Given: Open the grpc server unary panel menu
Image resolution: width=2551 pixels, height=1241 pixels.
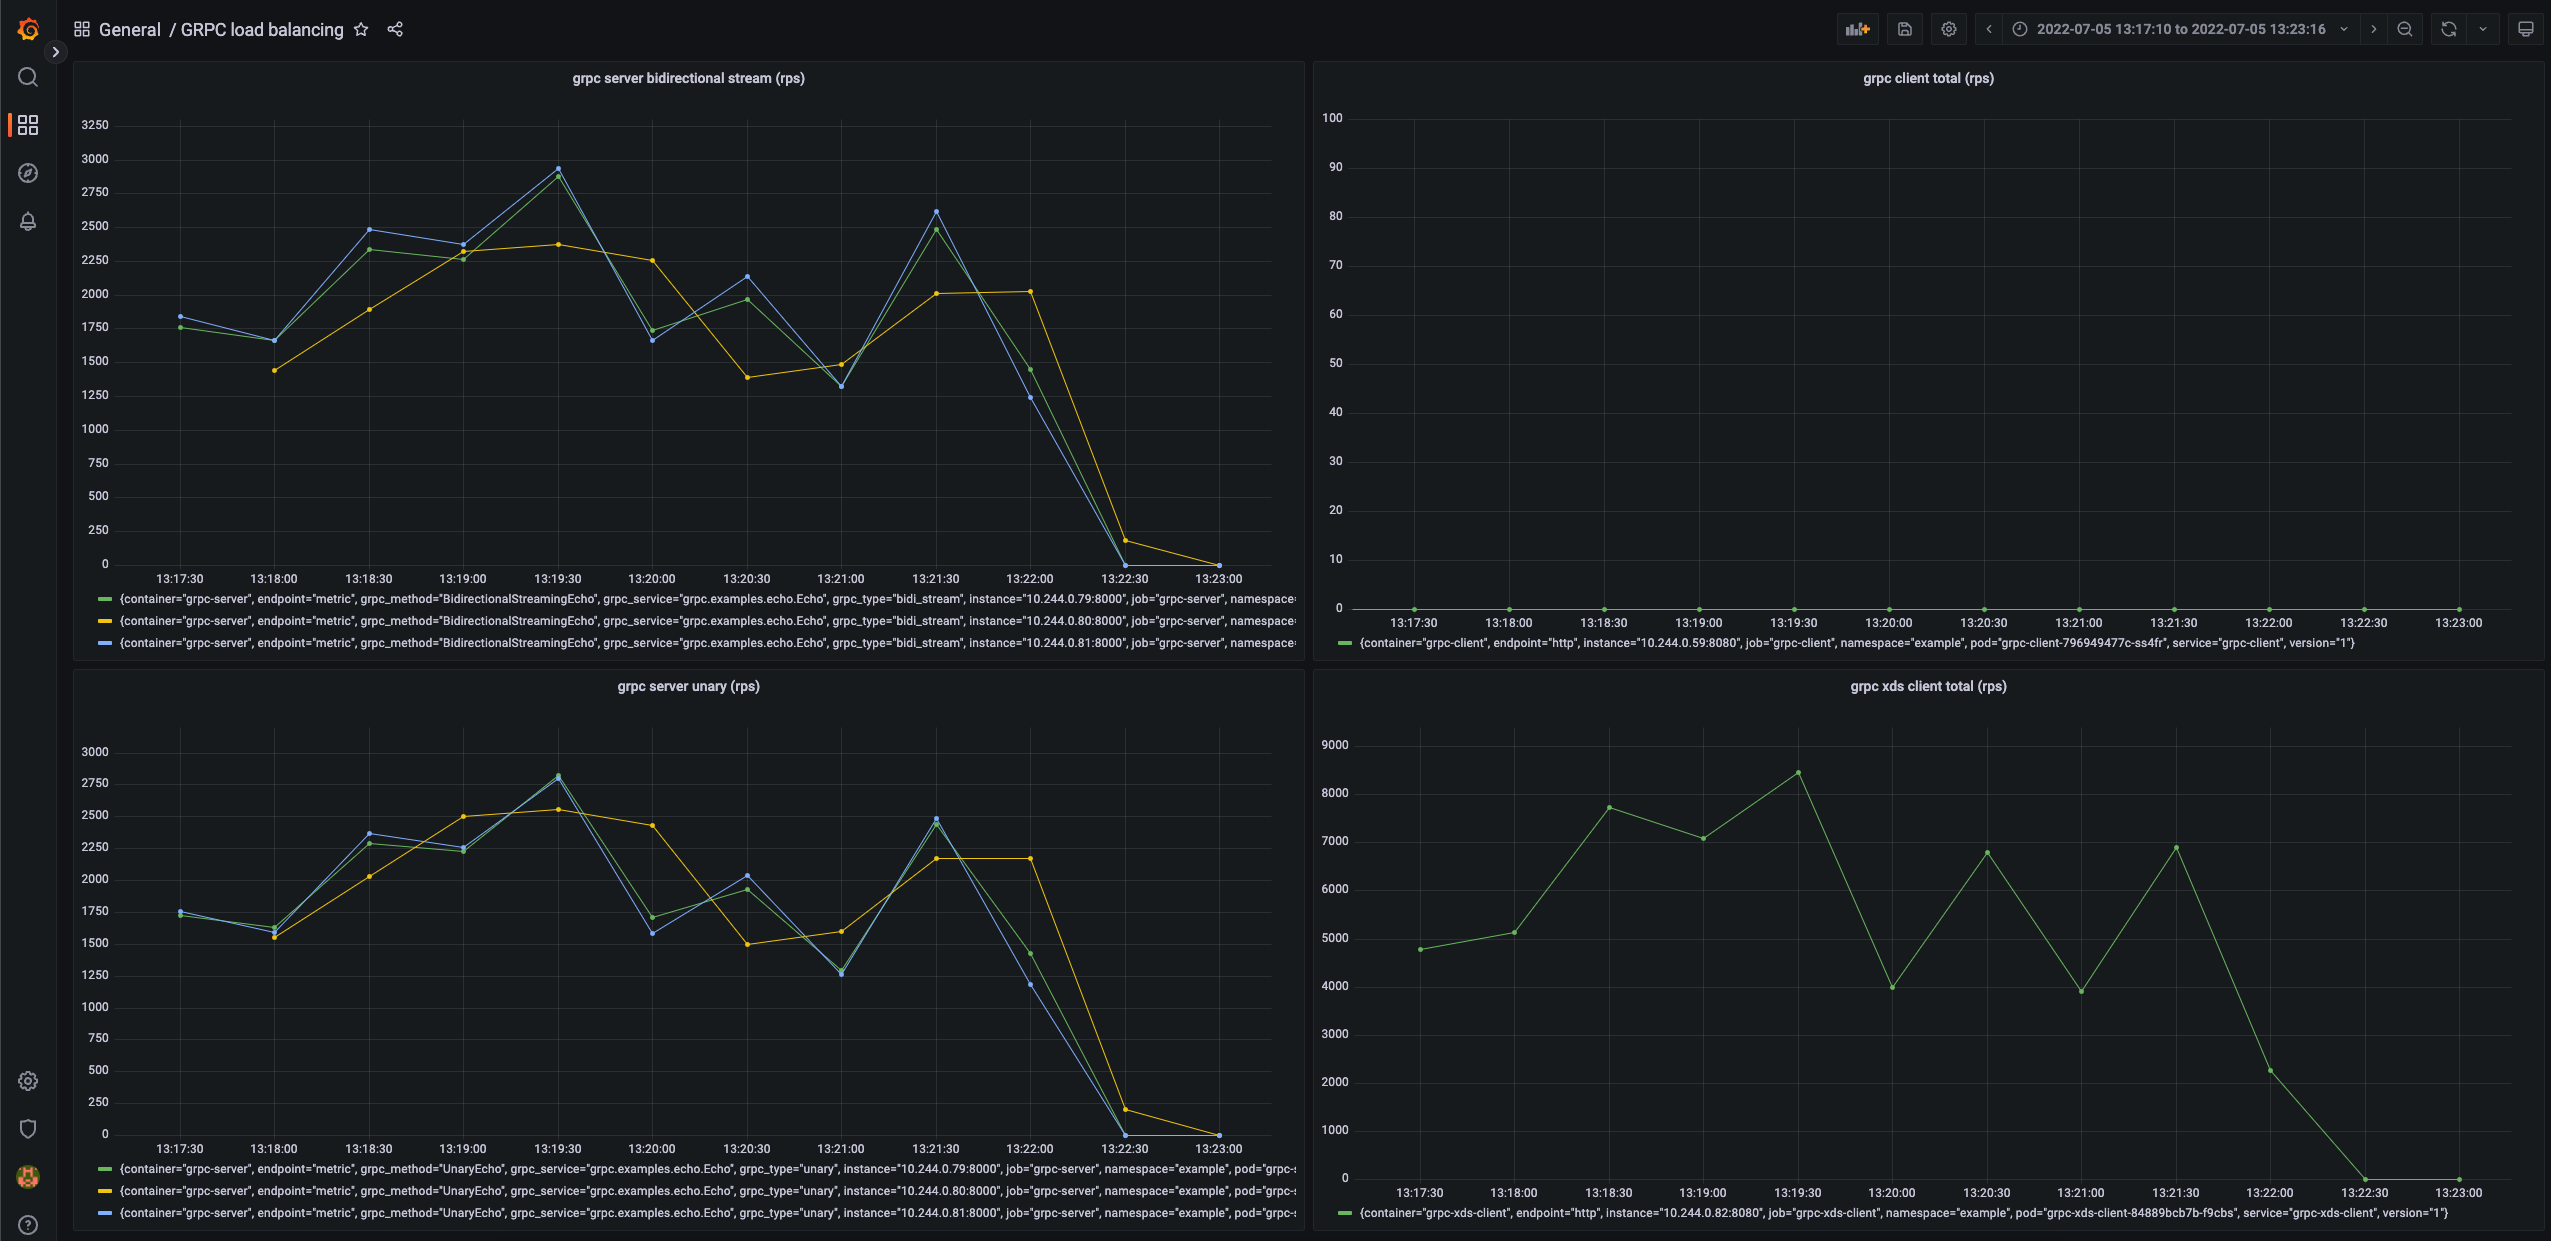Looking at the screenshot, I should (688, 686).
